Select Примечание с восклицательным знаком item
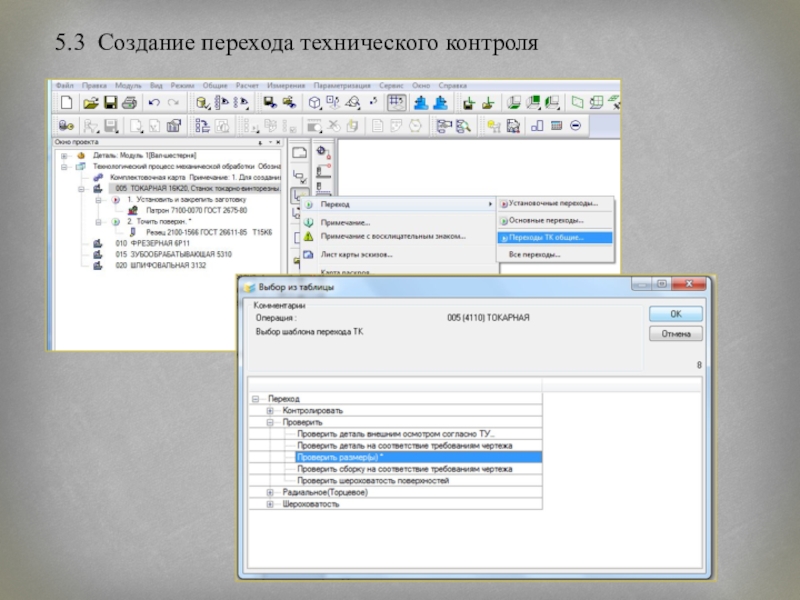Screen dimensions: 800x600 tap(393, 236)
